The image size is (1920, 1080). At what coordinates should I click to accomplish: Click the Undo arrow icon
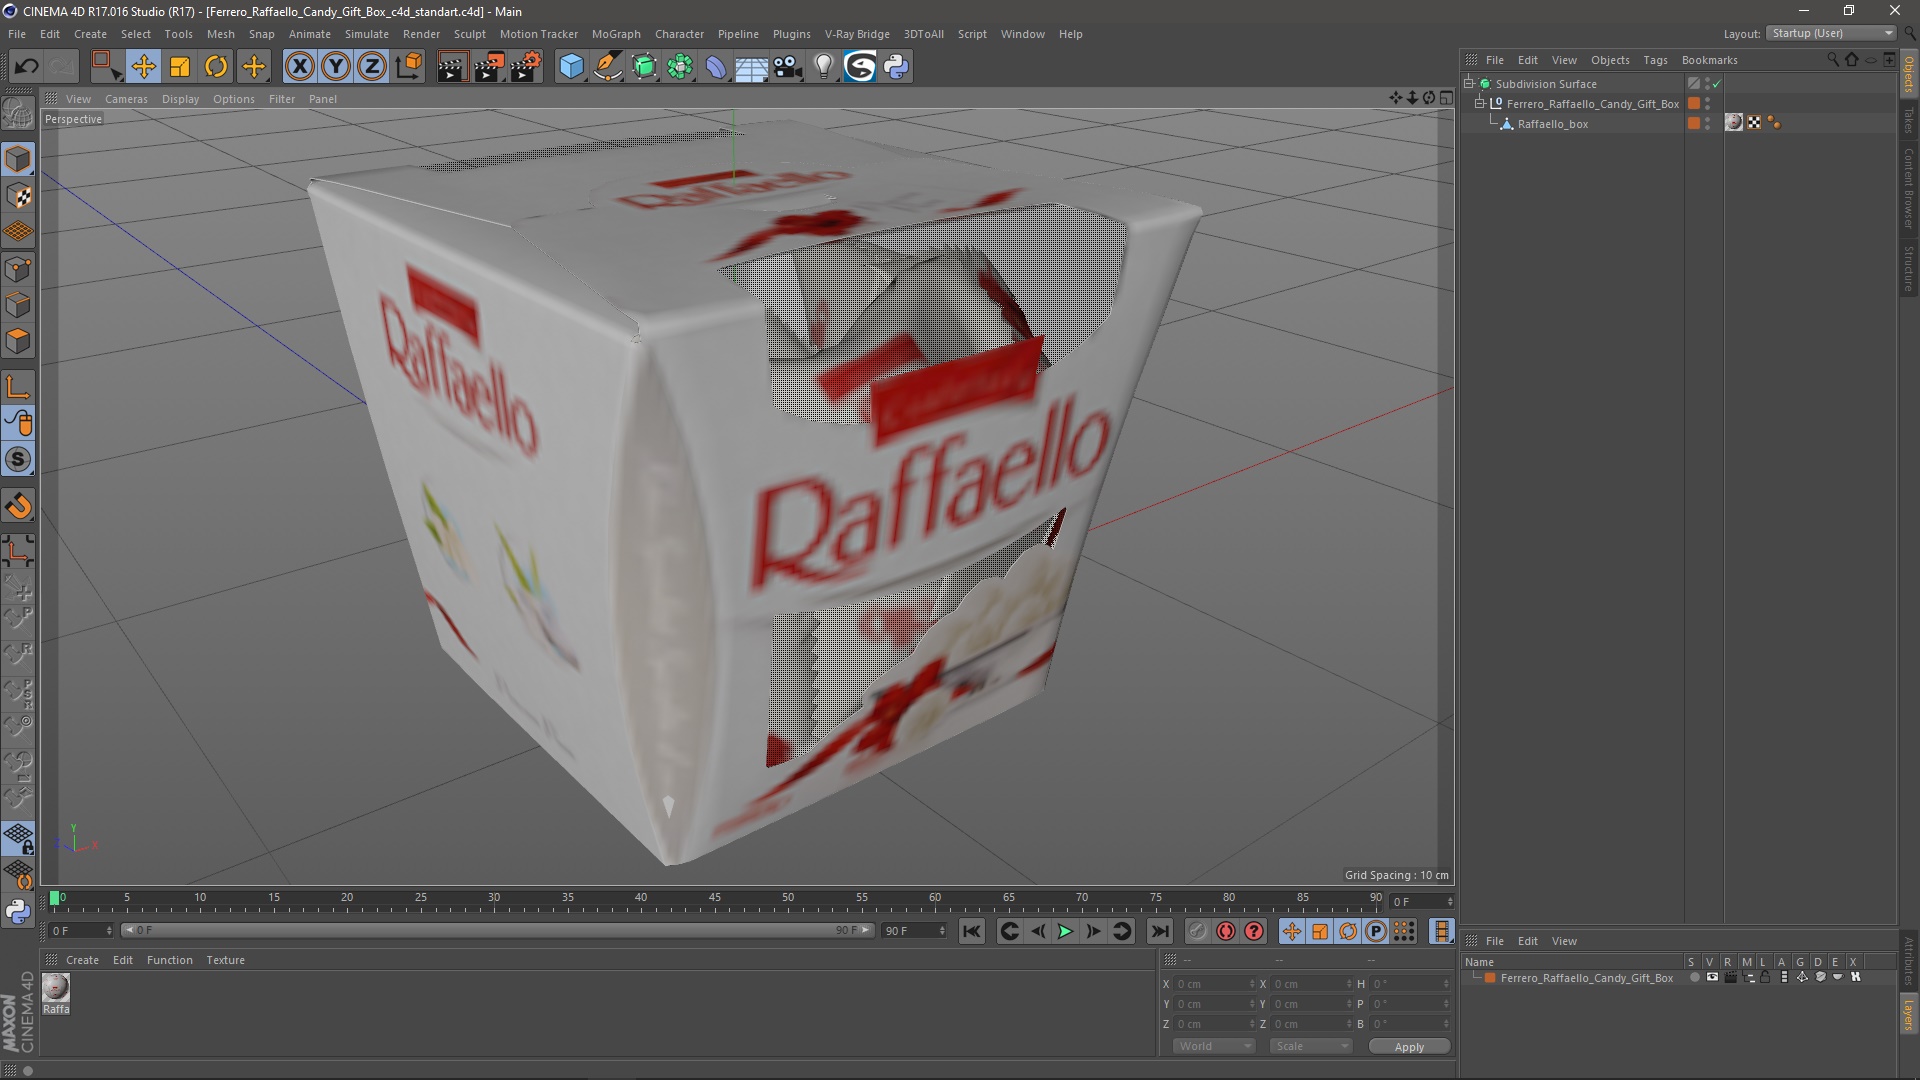[x=26, y=67]
